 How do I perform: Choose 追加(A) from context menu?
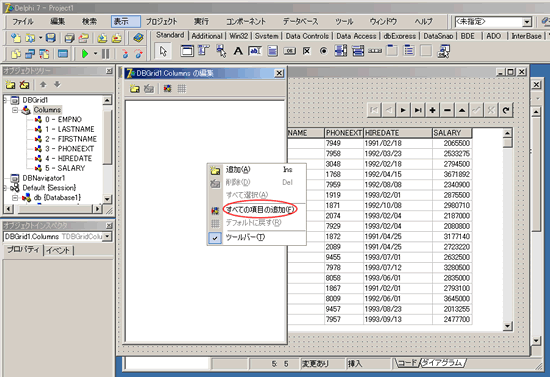257,170
